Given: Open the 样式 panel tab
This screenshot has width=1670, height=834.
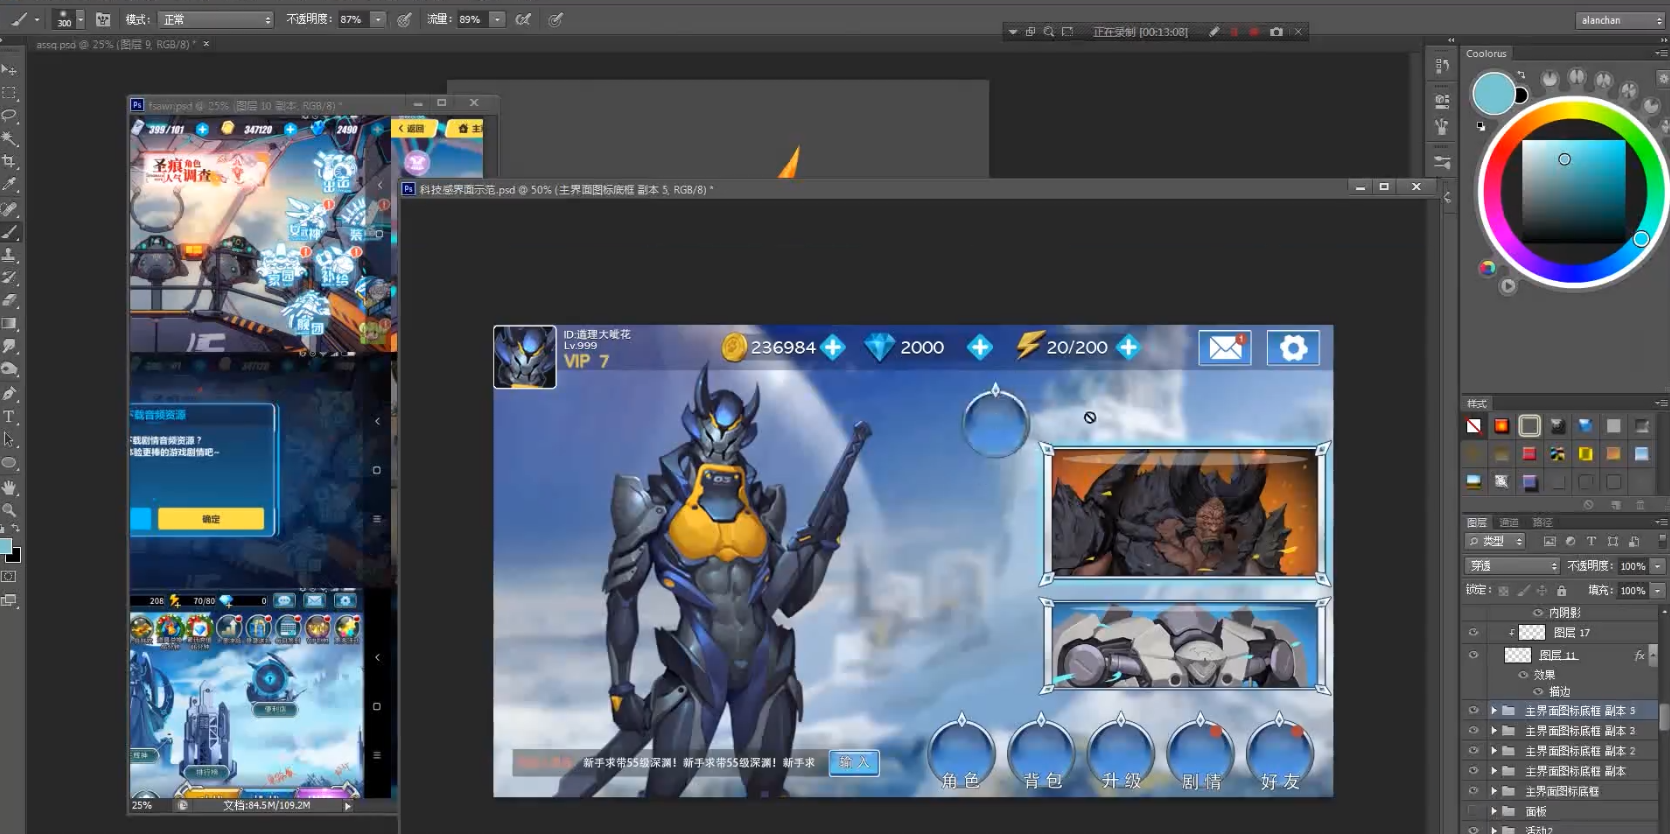Looking at the screenshot, I should (x=1477, y=403).
